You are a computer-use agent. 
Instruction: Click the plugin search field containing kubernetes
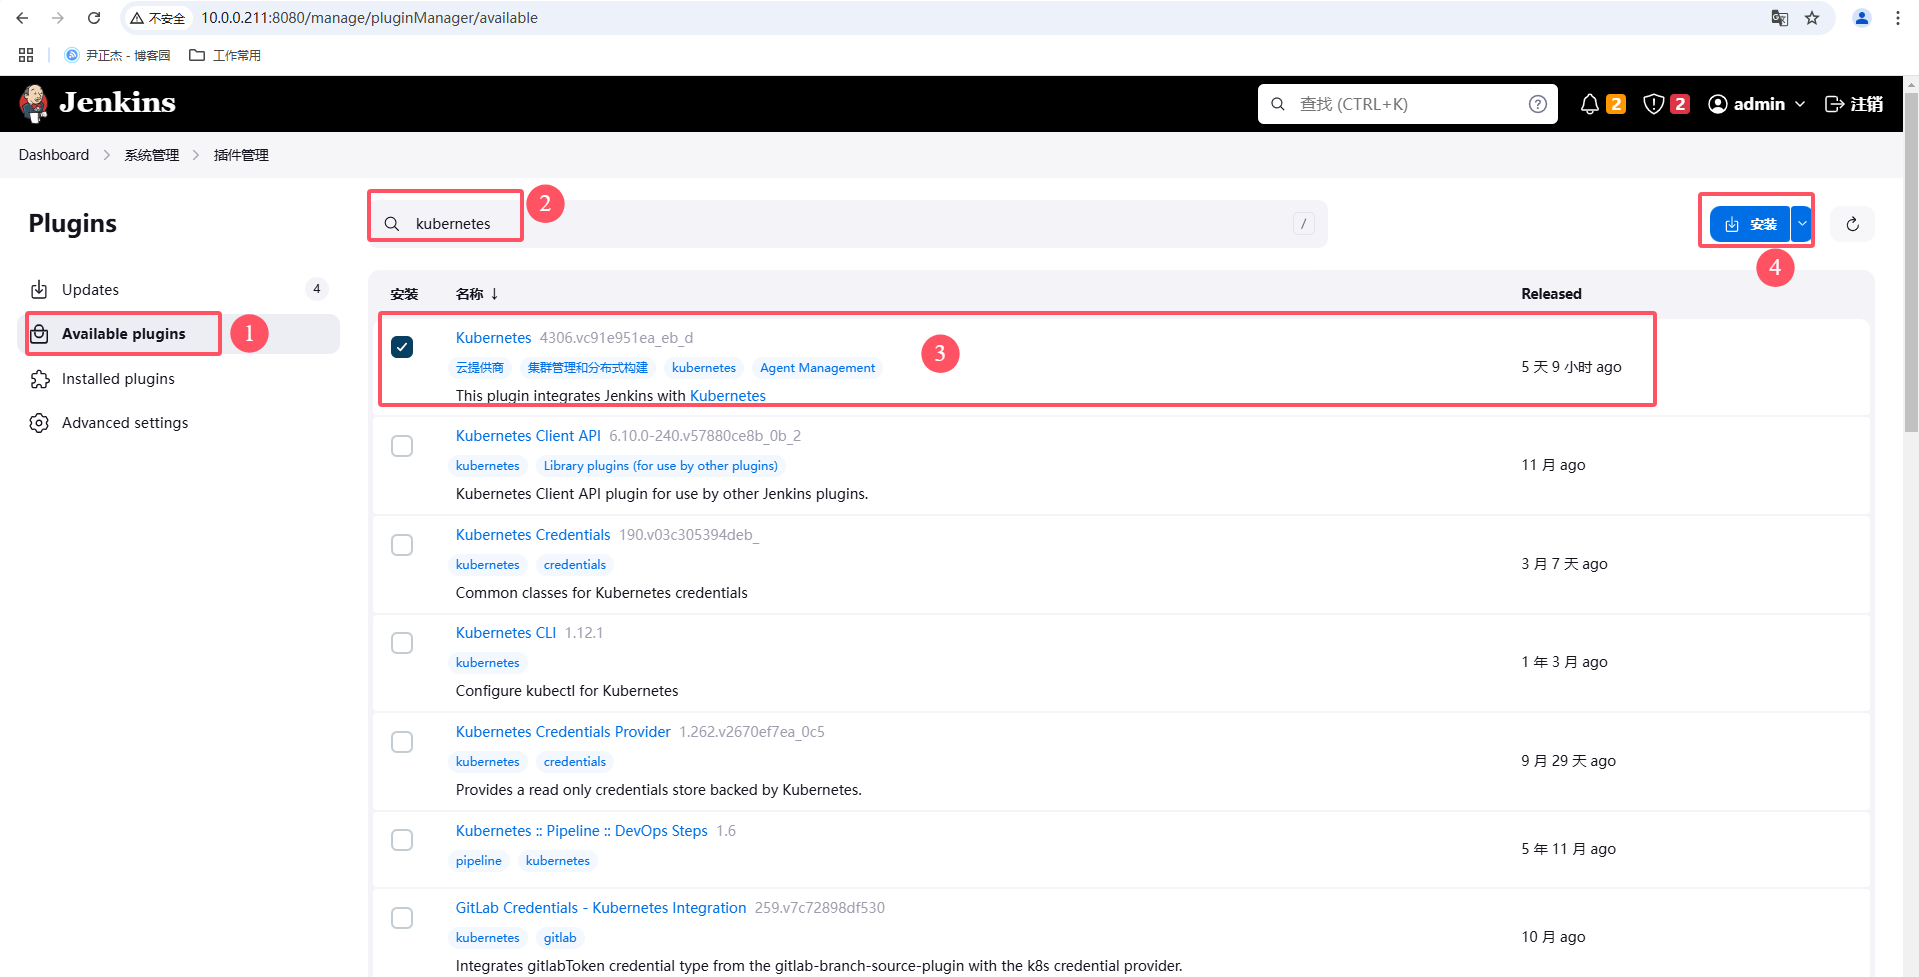click(848, 224)
